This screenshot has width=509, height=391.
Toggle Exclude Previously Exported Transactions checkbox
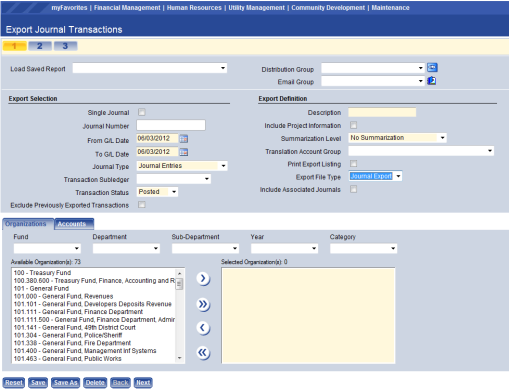click(142, 205)
